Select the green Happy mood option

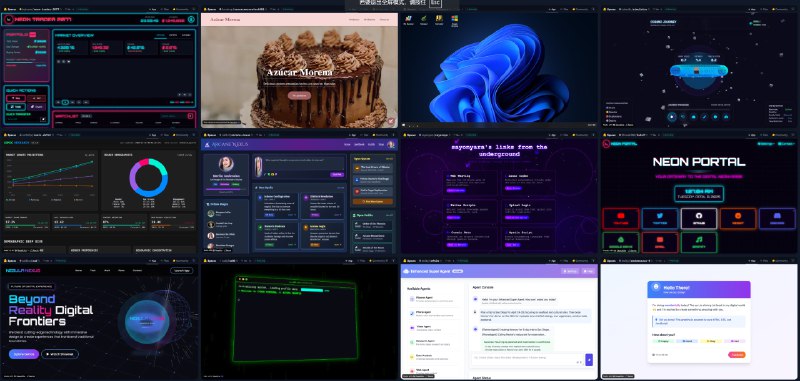(662, 341)
